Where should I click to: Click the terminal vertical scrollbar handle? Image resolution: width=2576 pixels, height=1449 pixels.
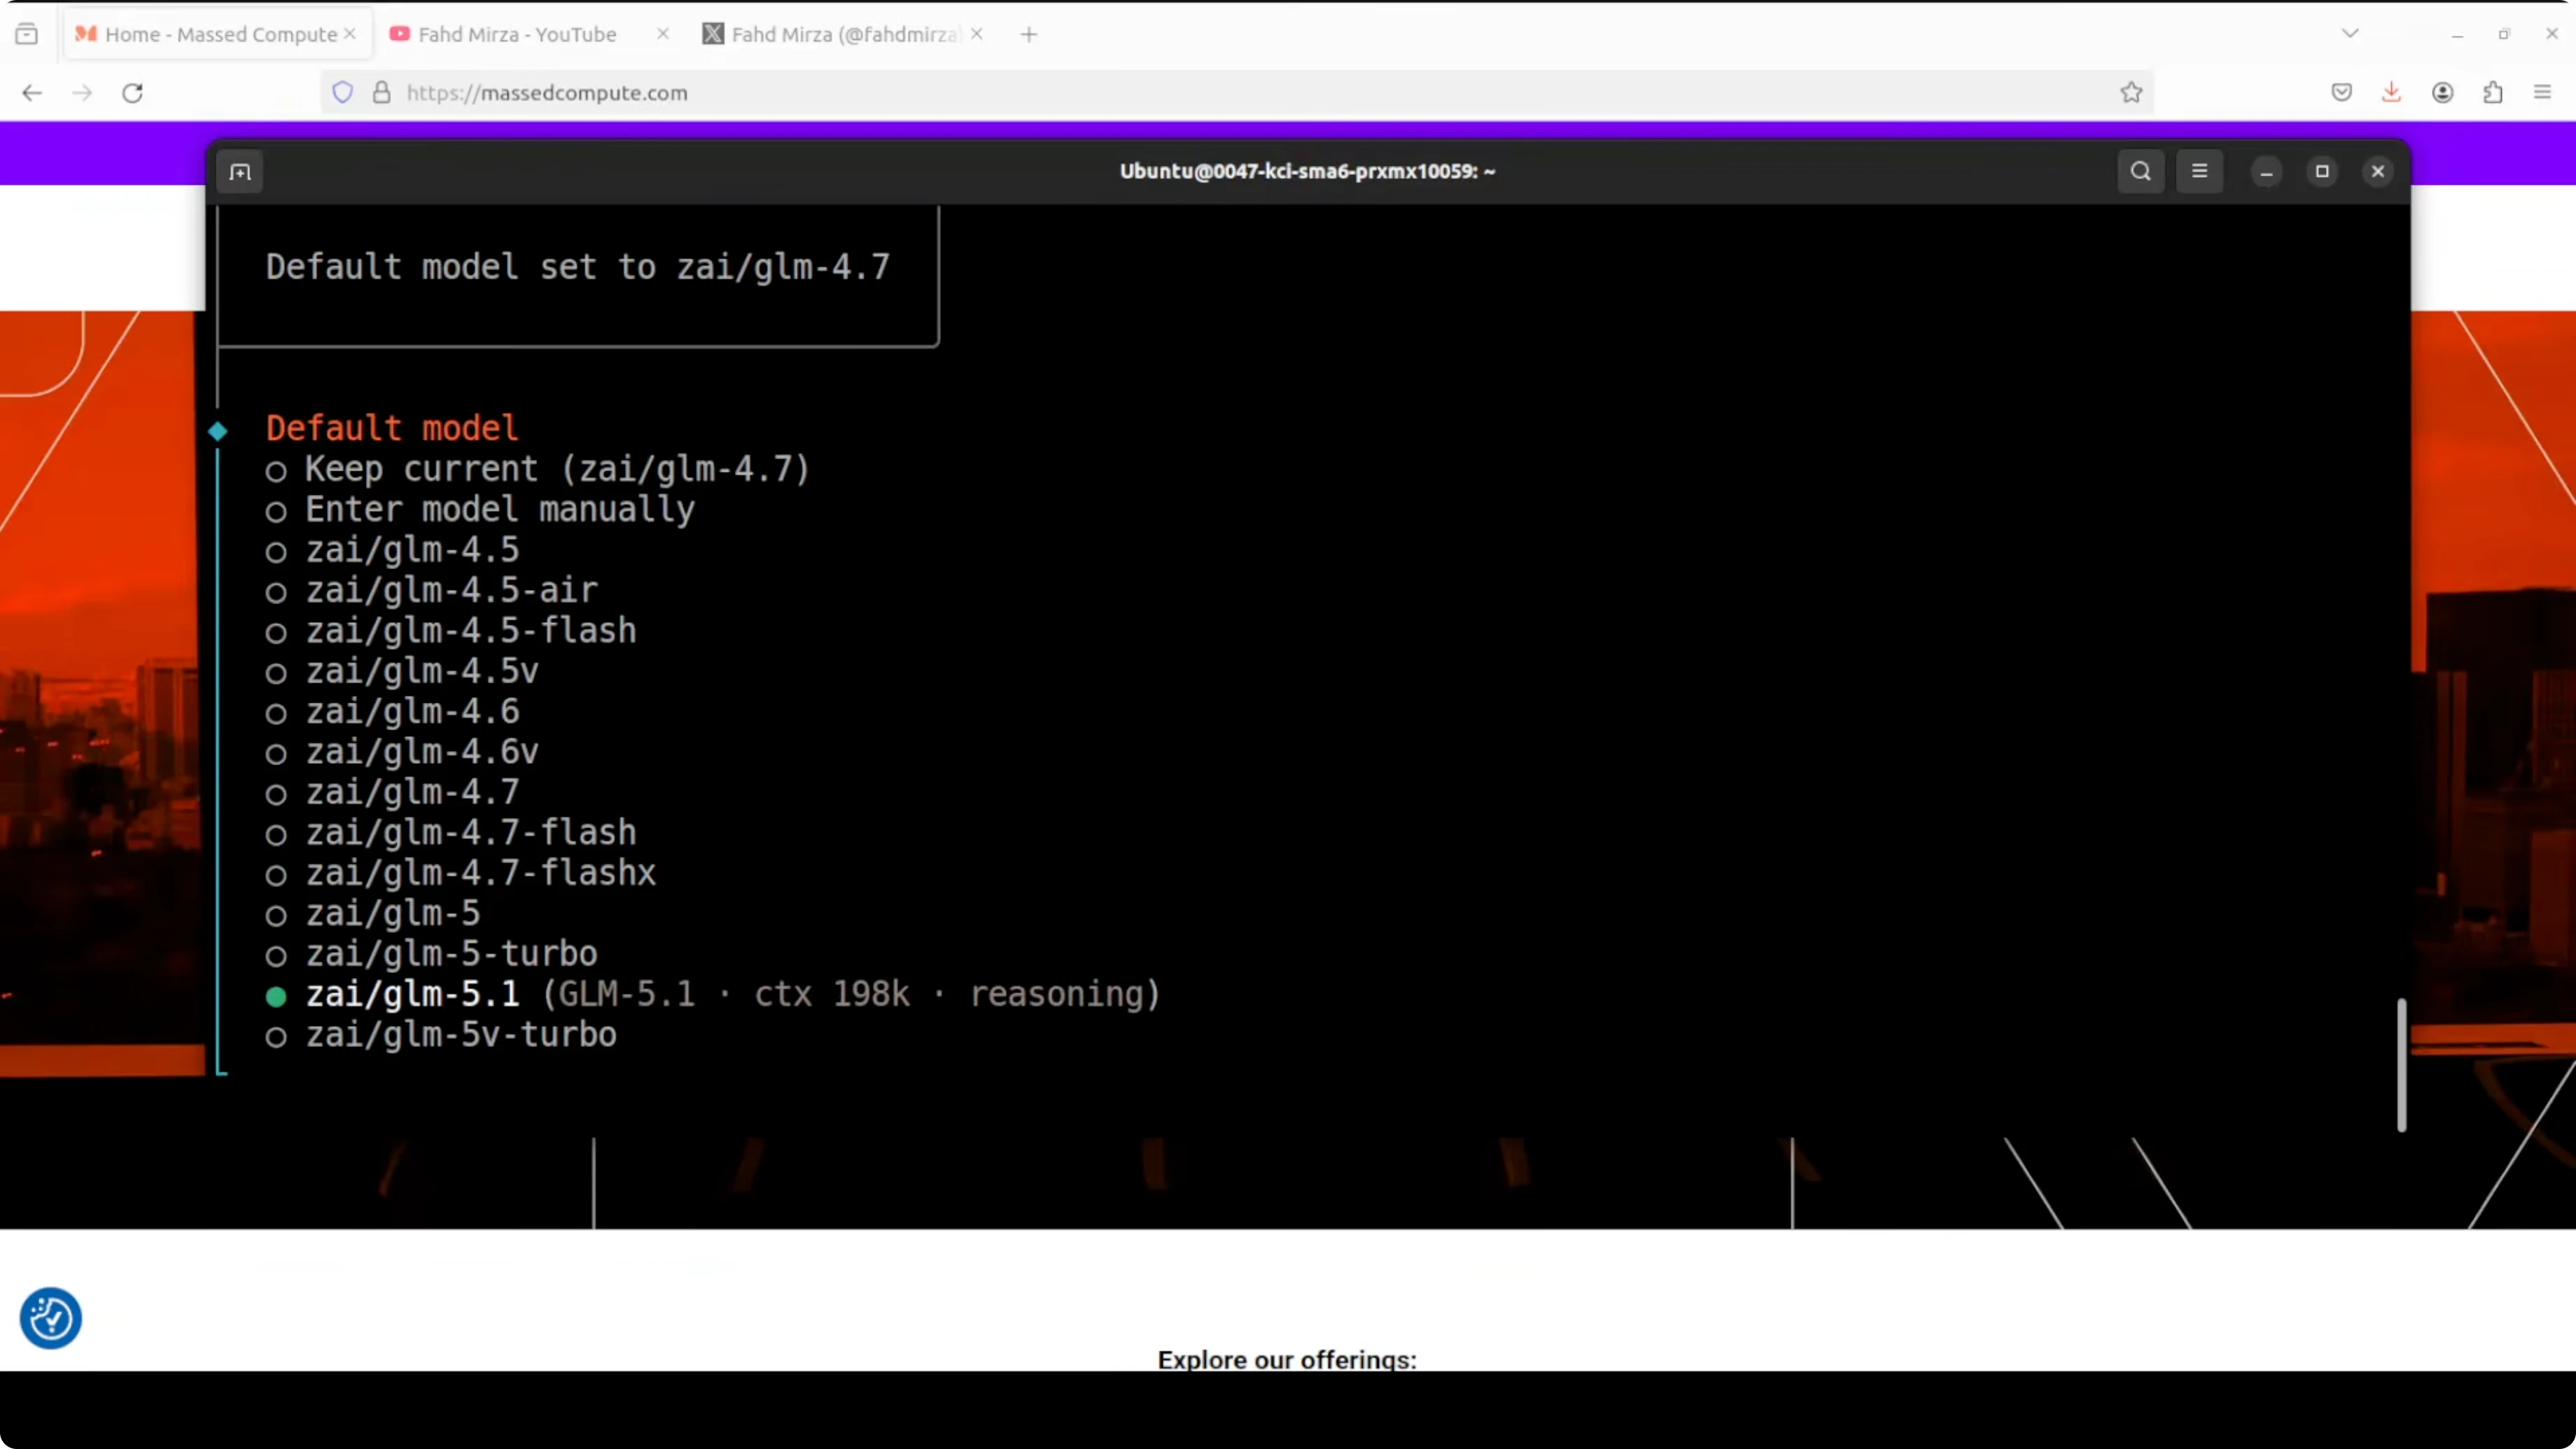point(2401,1064)
